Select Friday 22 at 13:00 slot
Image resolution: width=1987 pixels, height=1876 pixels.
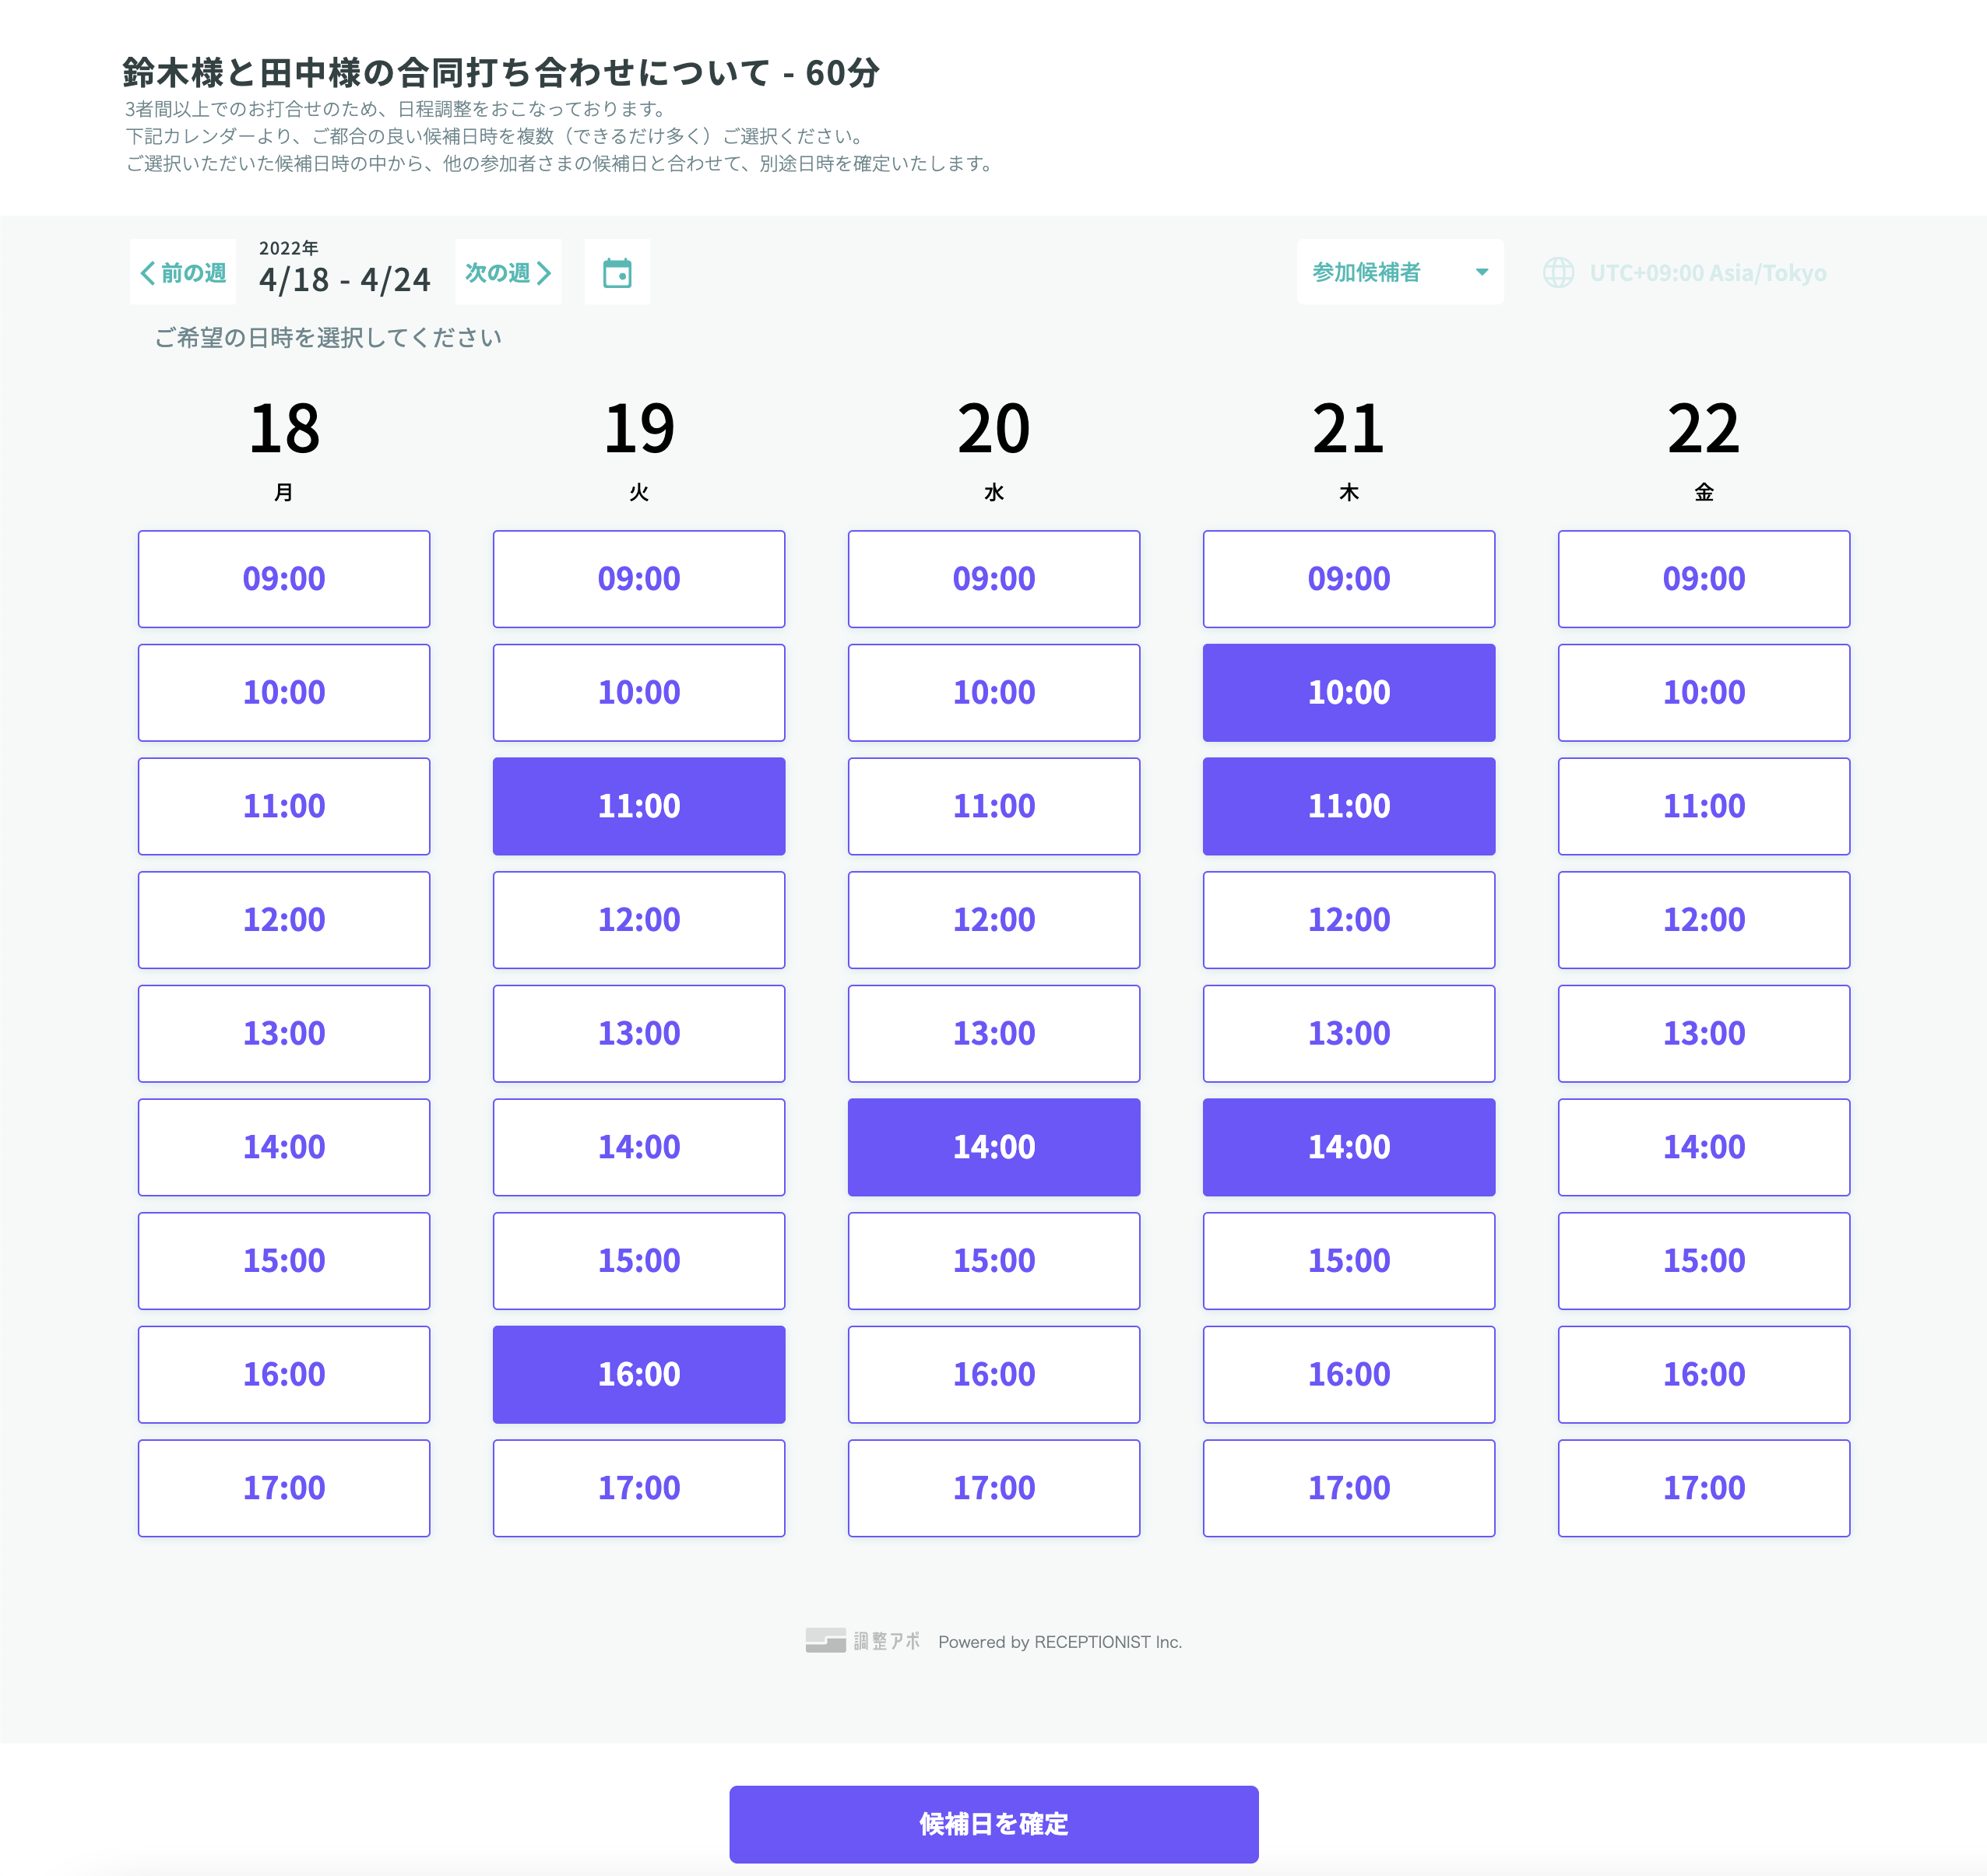click(1703, 1033)
